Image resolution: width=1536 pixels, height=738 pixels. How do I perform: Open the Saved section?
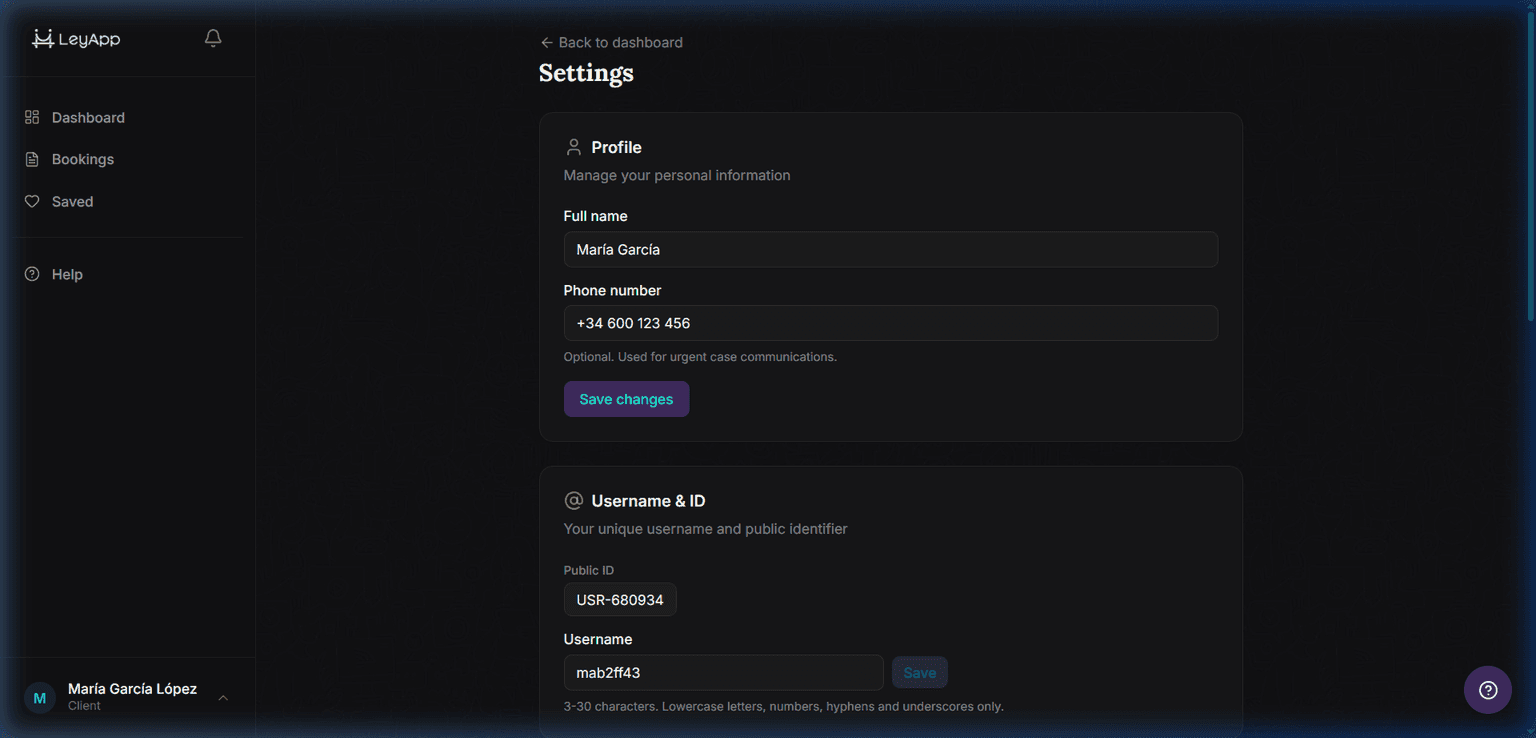point(71,201)
